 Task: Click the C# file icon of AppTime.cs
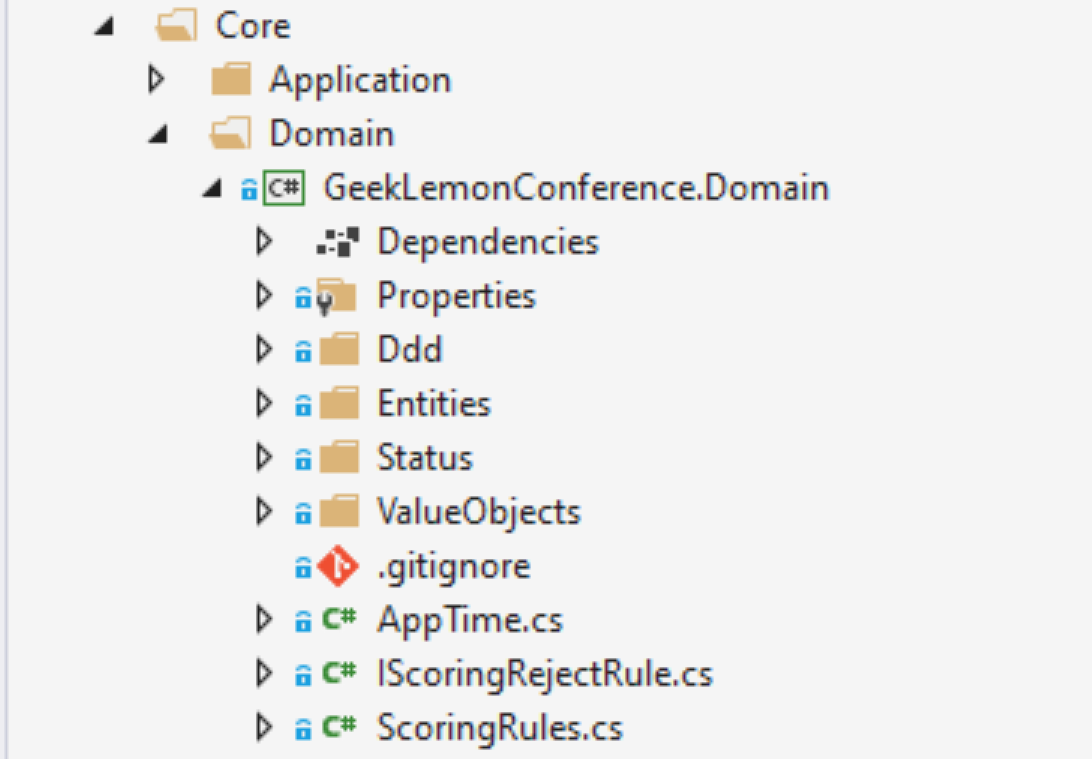click(x=339, y=619)
